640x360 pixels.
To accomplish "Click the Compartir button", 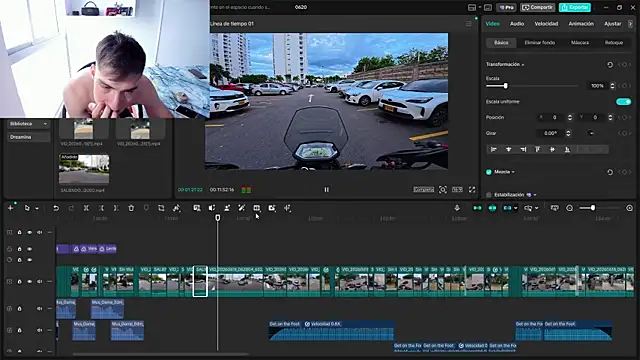I will click(537, 7).
